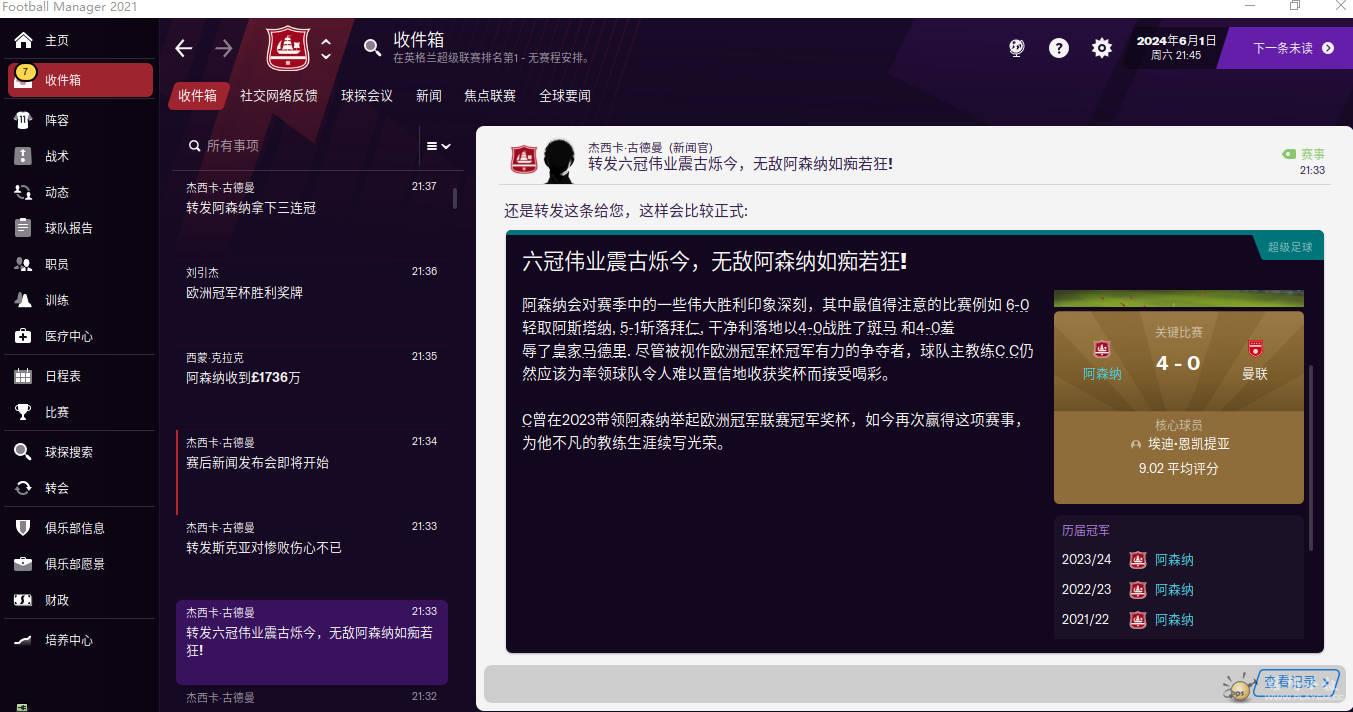
Task: Click the sender silhouette avatar of 杰西卡·古德曼
Action: [559, 162]
